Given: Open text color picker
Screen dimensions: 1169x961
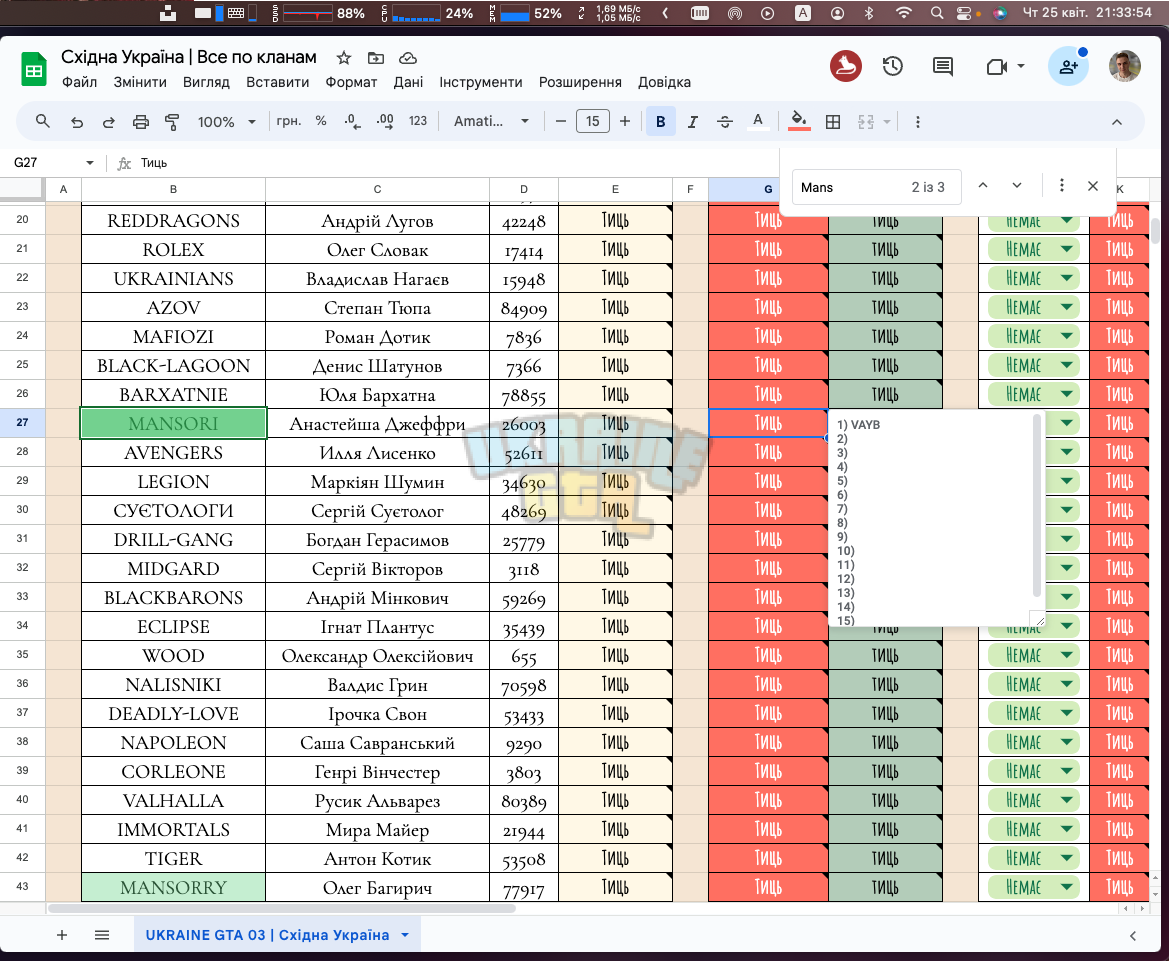Looking at the screenshot, I should 757,122.
